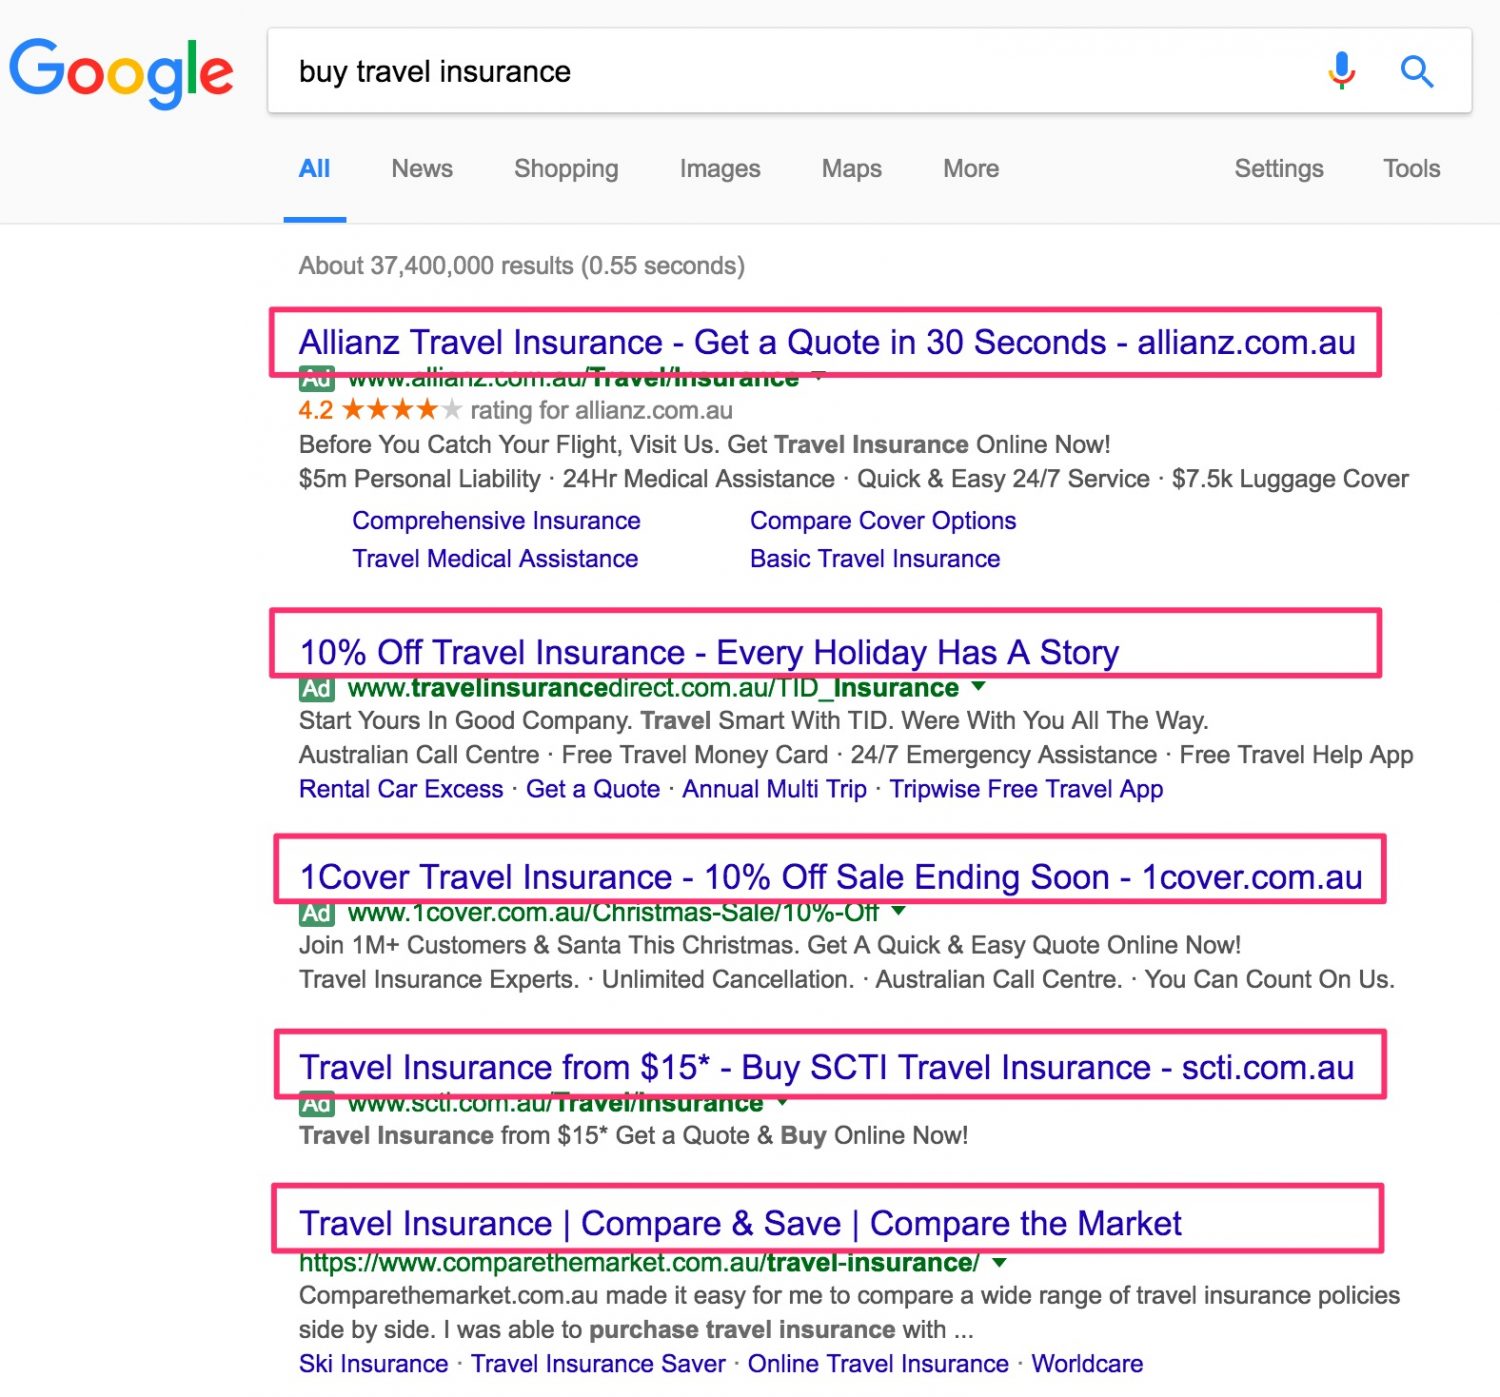Click the Ad badge beside travelinsurancedirect URL

(316, 688)
